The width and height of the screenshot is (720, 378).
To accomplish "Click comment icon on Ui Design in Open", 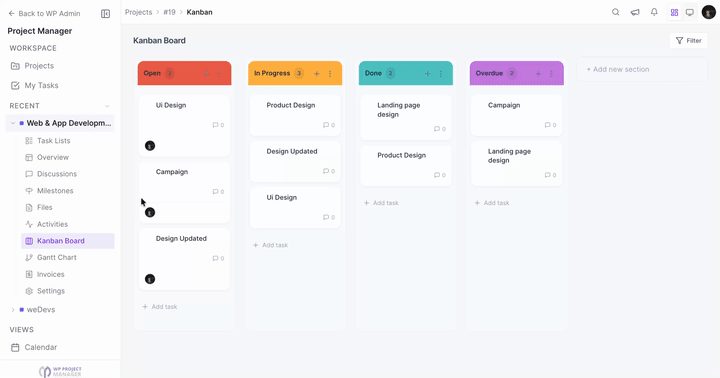I will [215, 125].
